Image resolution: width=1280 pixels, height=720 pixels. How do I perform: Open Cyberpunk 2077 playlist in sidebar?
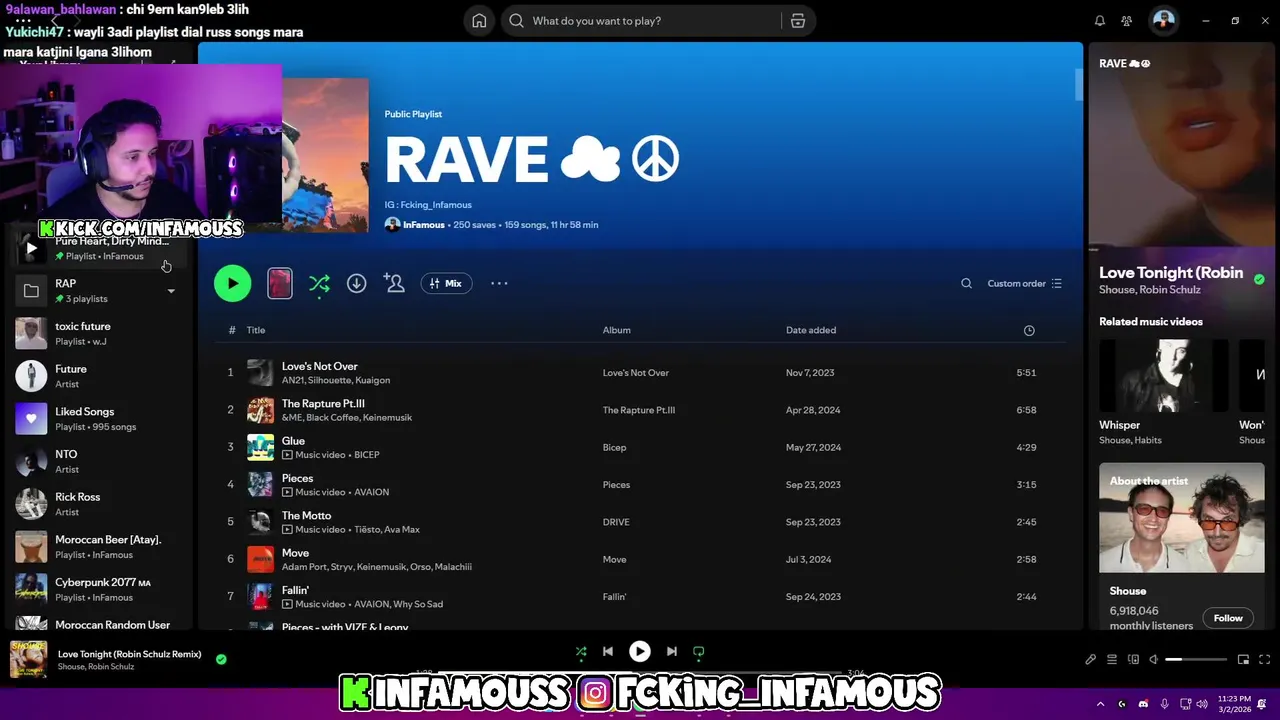(x=97, y=589)
